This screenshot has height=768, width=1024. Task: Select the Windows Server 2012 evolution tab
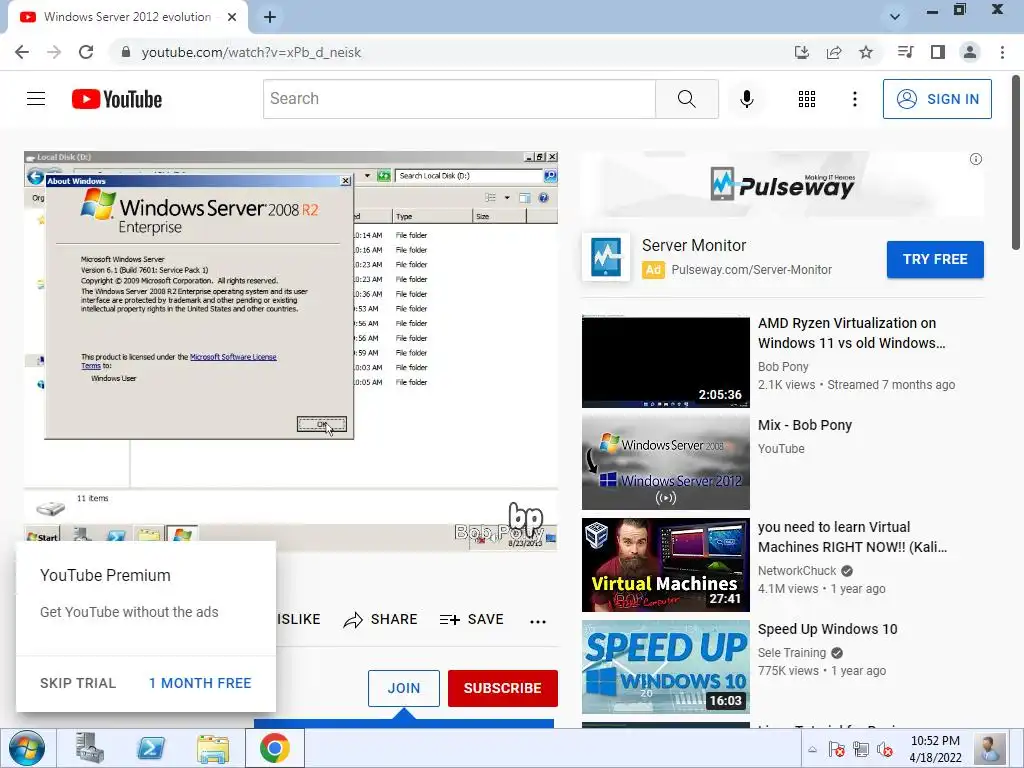coord(127,17)
